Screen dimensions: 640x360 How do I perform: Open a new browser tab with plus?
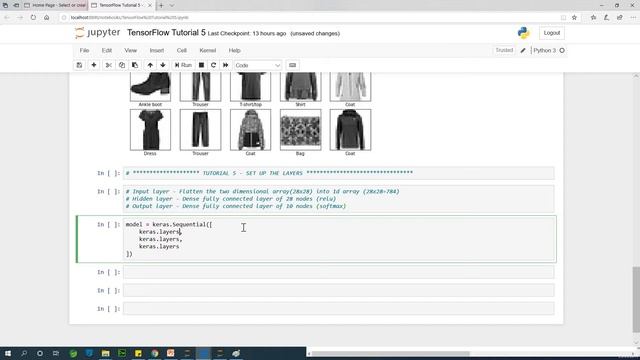pos(161,5)
